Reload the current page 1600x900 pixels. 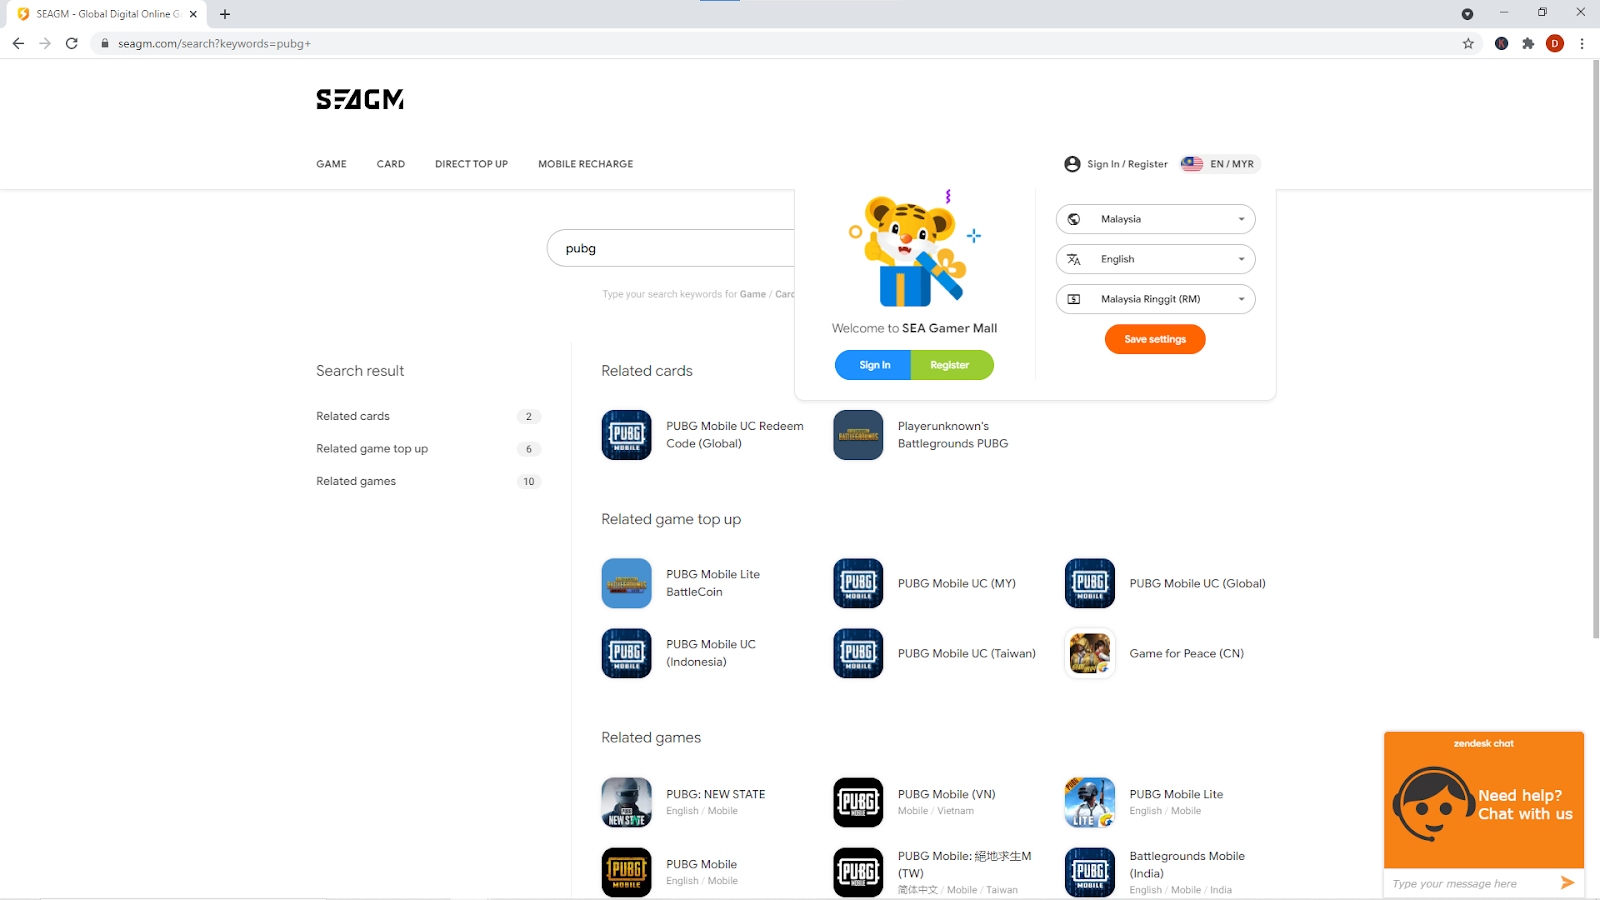click(x=72, y=43)
